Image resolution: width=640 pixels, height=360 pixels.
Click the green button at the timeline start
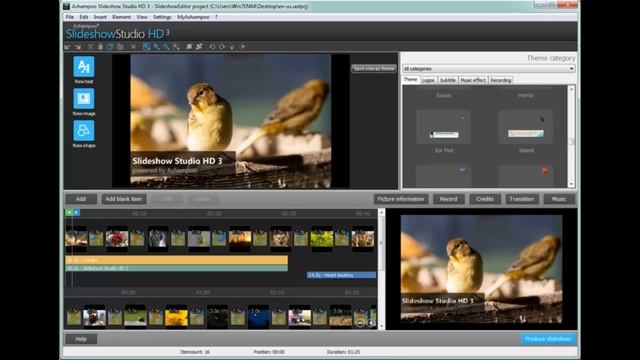[x=69, y=212]
